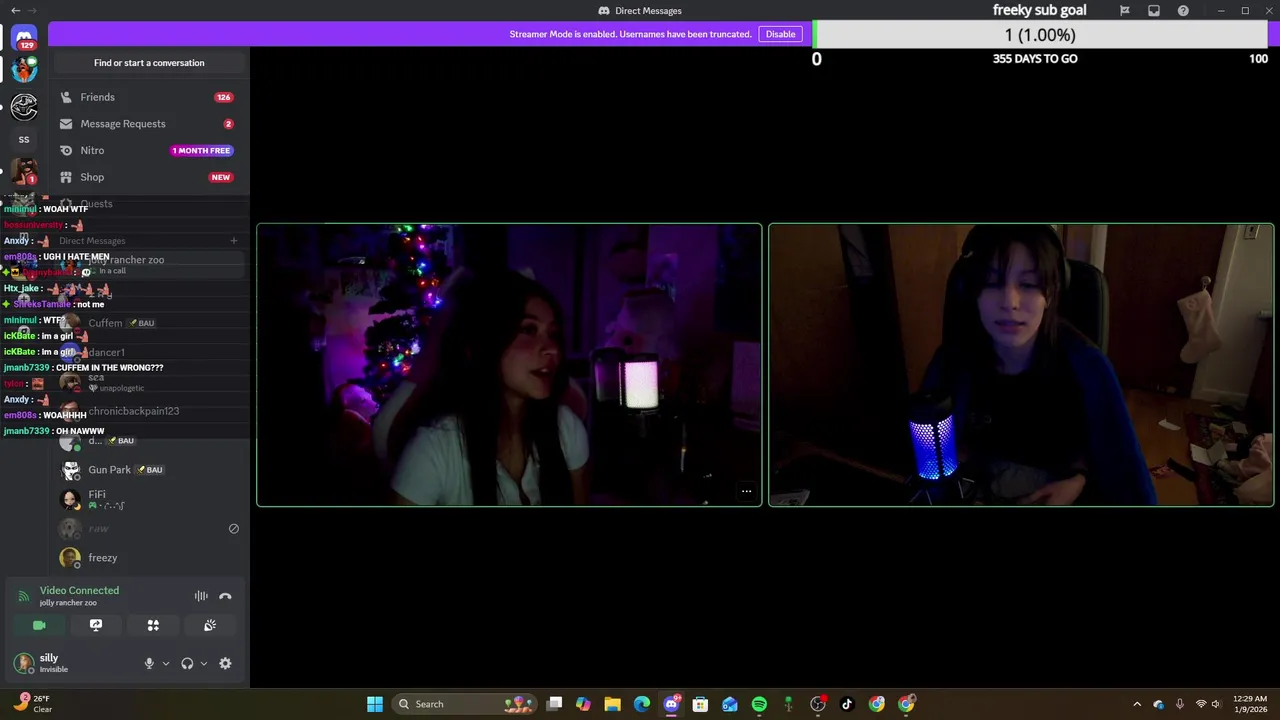1280x720 pixels.
Task: Open Microsoft Store from taskbar
Action: [701, 704]
